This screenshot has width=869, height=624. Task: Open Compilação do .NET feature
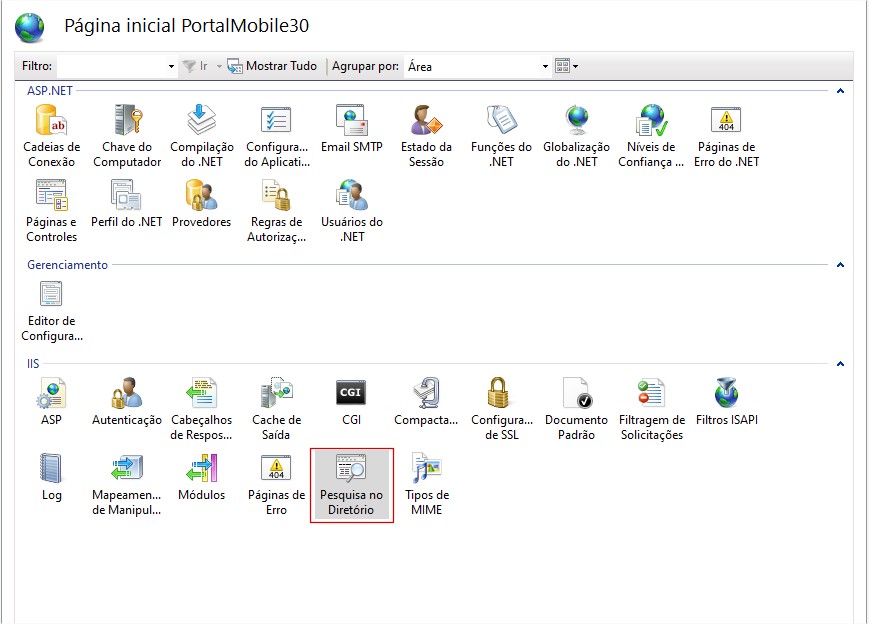(202, 136)
